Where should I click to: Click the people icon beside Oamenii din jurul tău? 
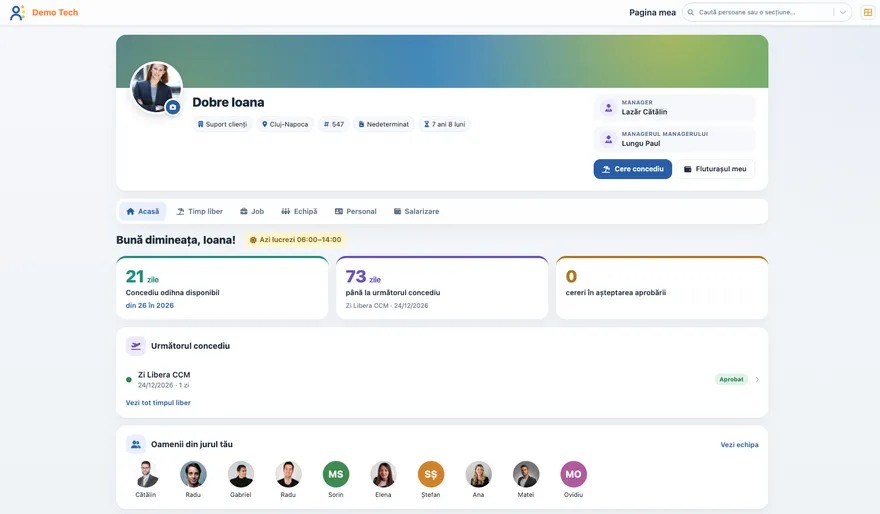(x=136, y=444)
